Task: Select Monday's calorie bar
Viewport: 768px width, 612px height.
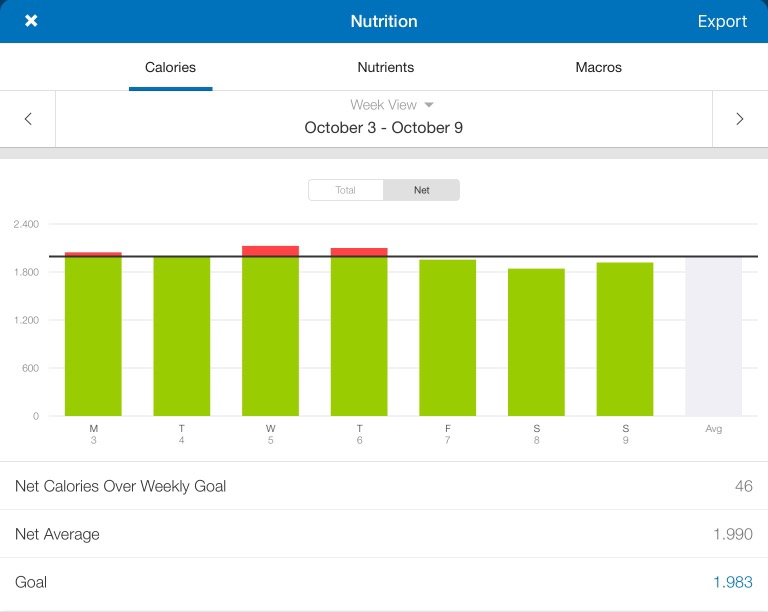Action: [93, 335]
